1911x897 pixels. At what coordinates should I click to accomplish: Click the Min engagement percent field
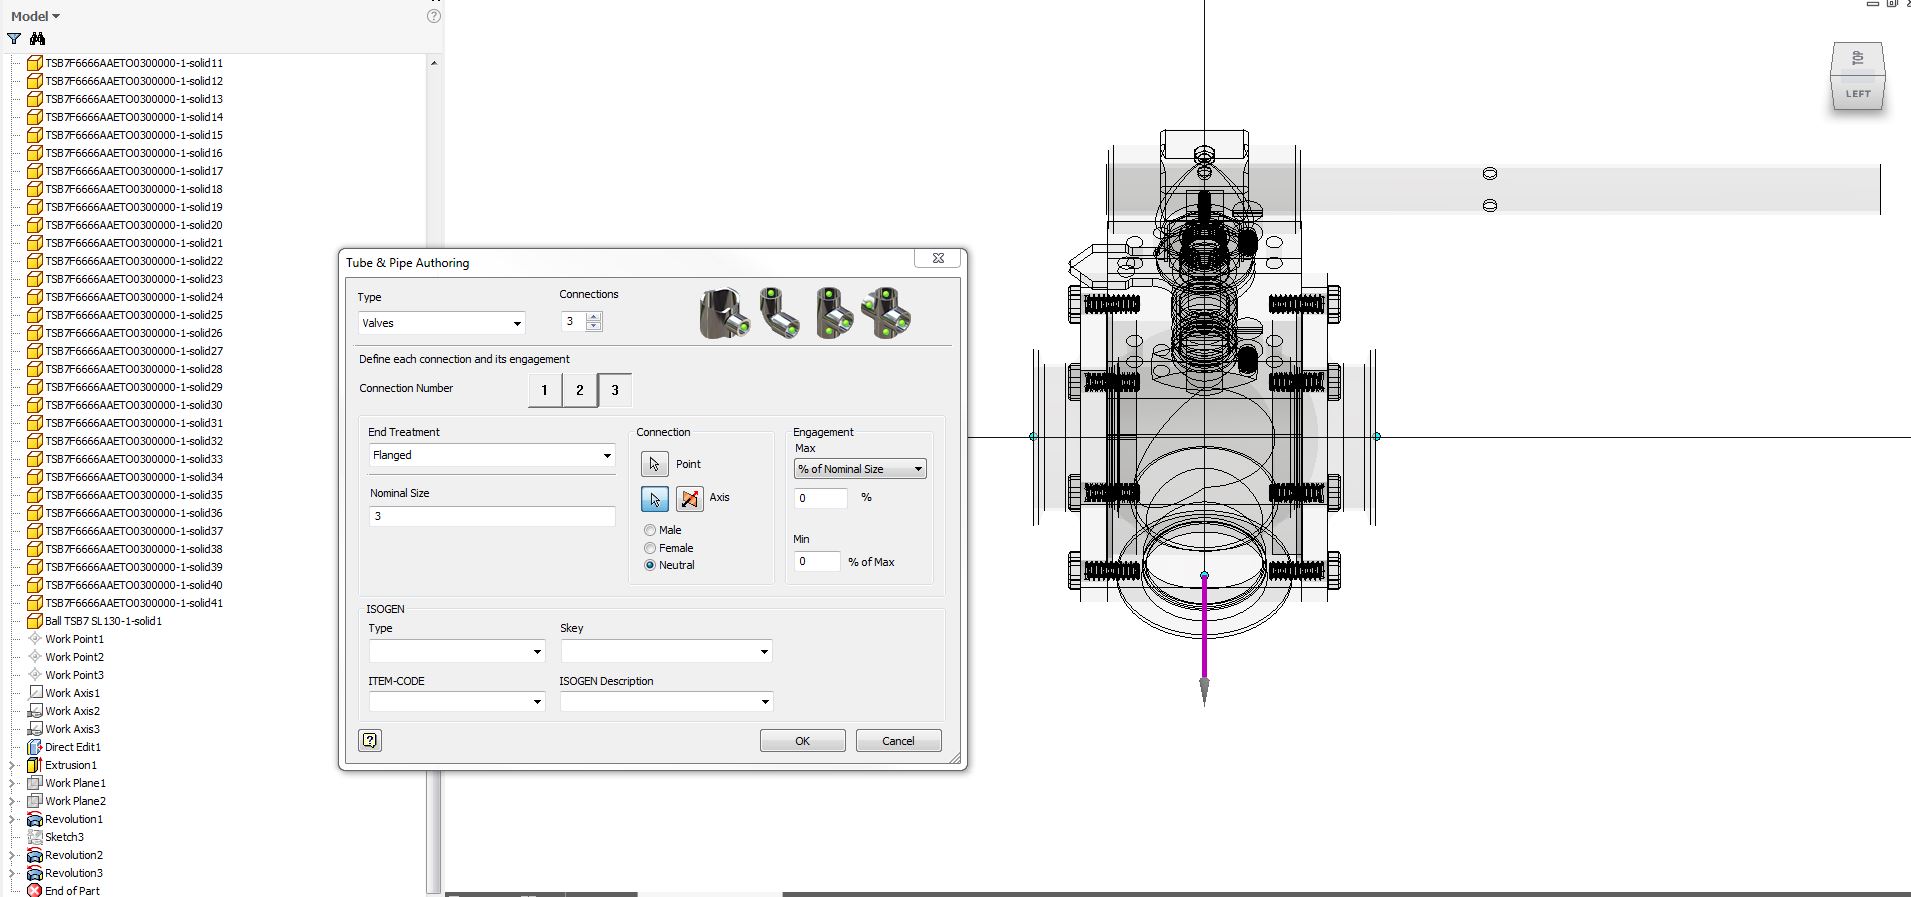[x=817, y=561]
